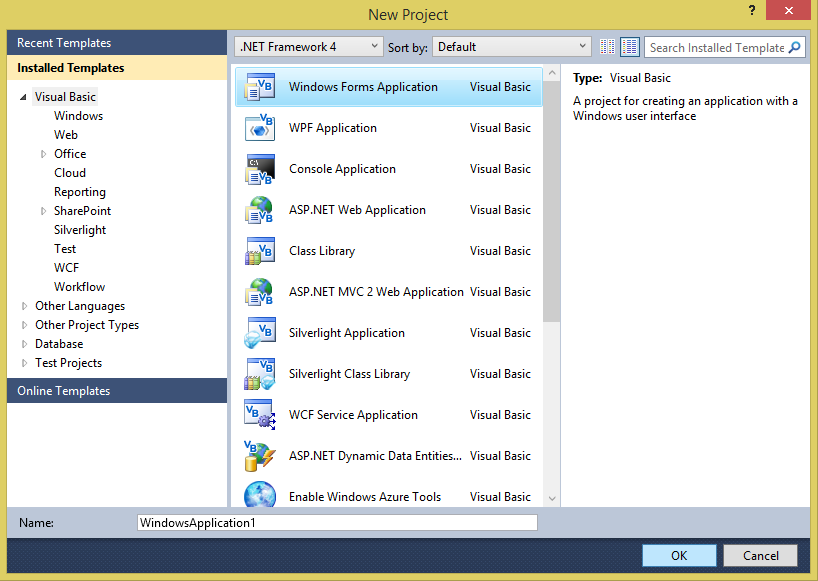Select the 'Silverlight Application' template name
The height and width of the screenshot is (581, 818).
347,333
